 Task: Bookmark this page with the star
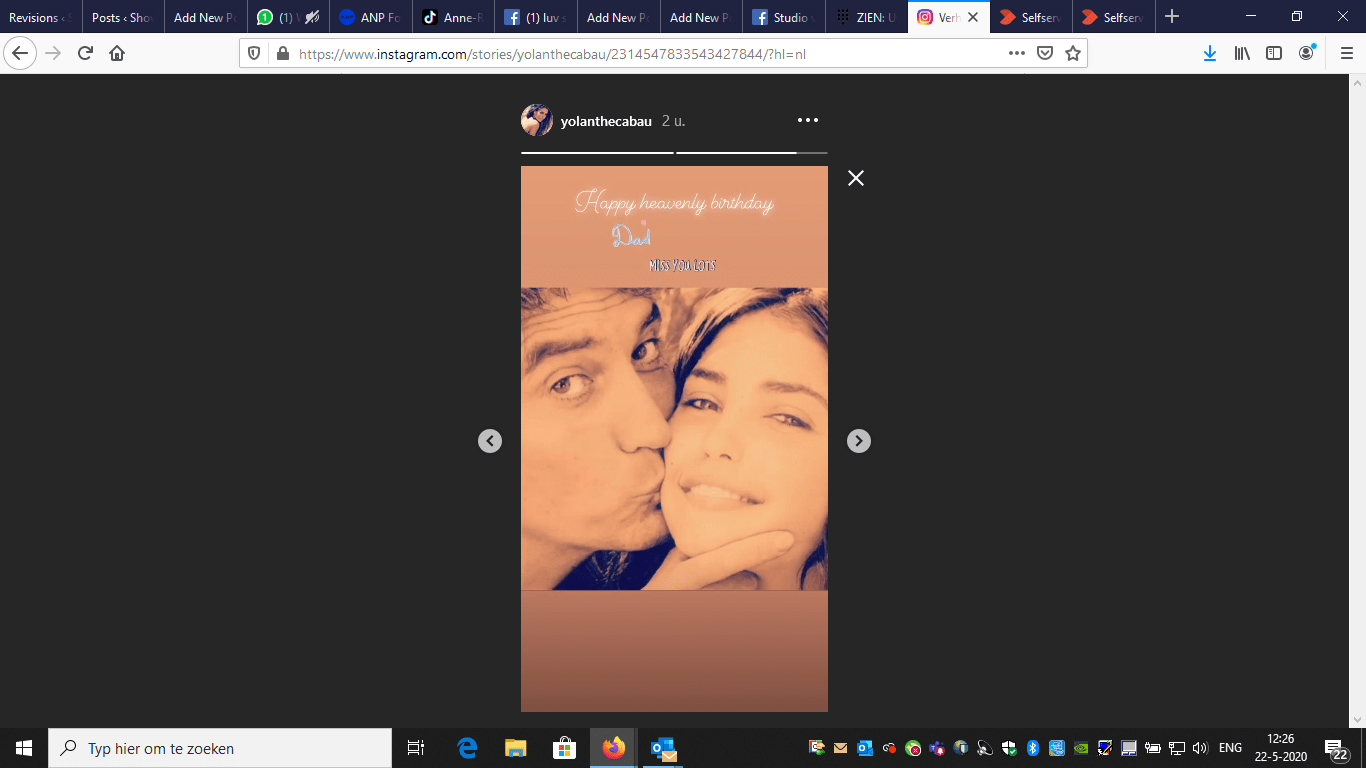1073,54
